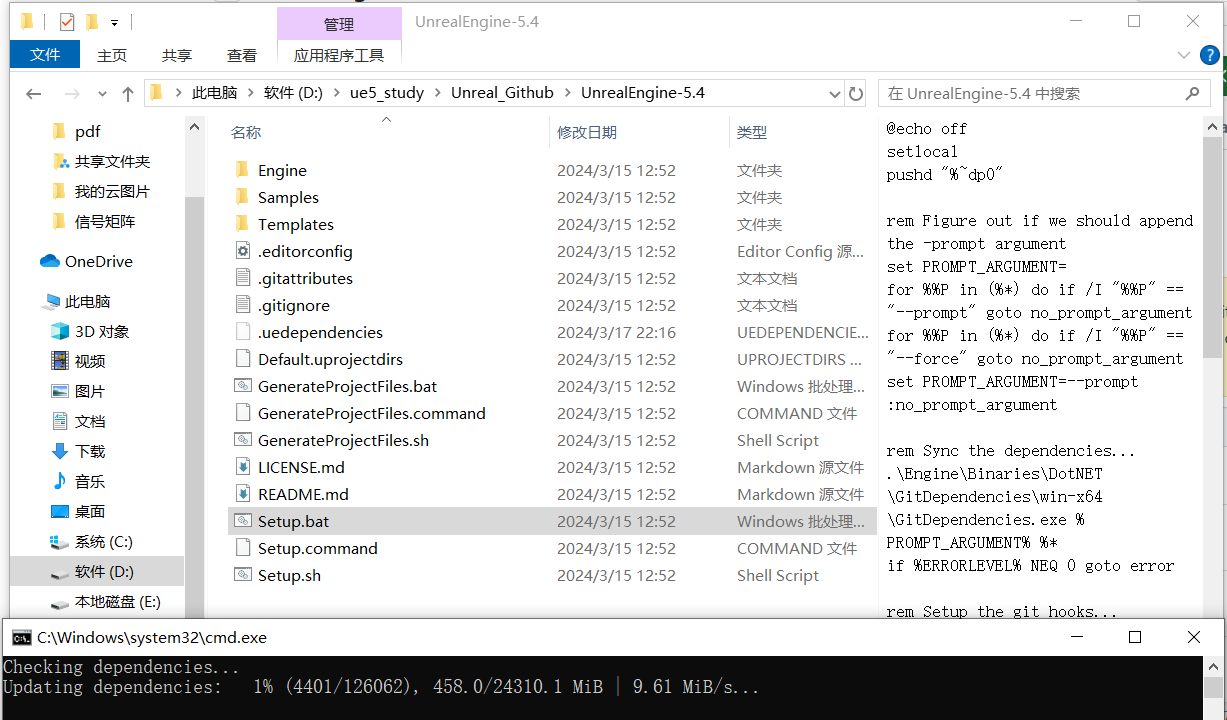Click the GenerateProjectFiles.sh file icon
The image size is (1227, 720).
pos(242,440)
